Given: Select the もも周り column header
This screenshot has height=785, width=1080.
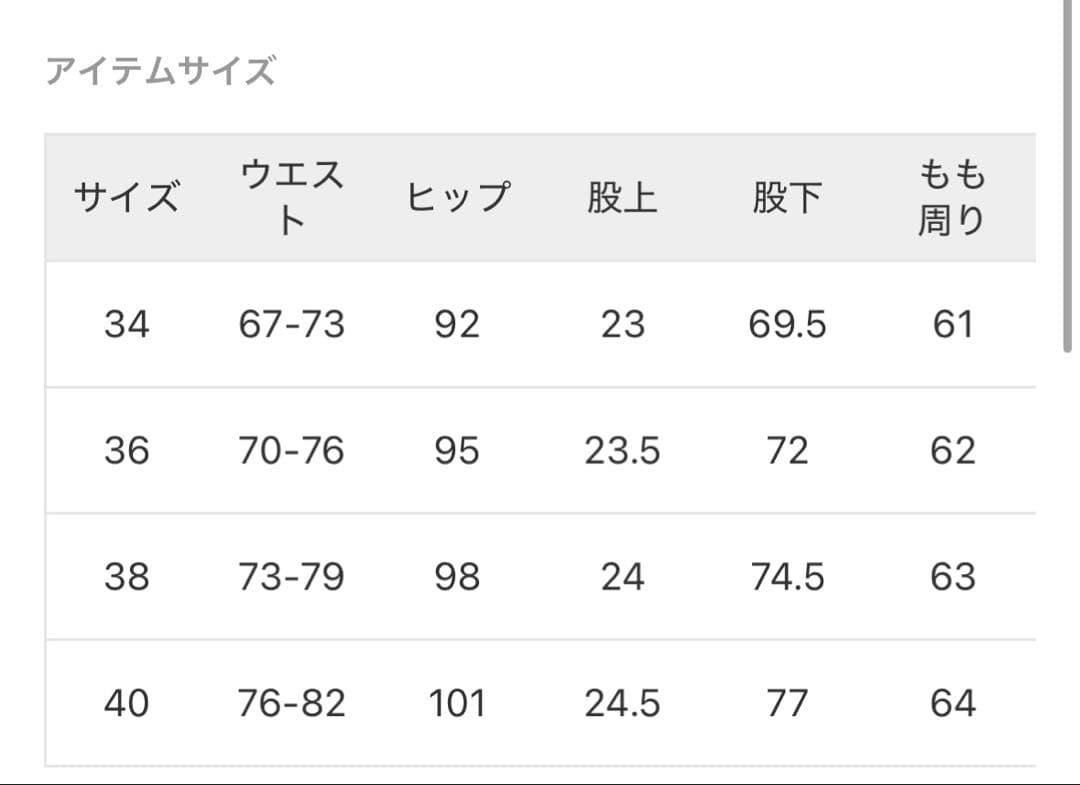Looking at the screenshot, I should click(952, 198).
